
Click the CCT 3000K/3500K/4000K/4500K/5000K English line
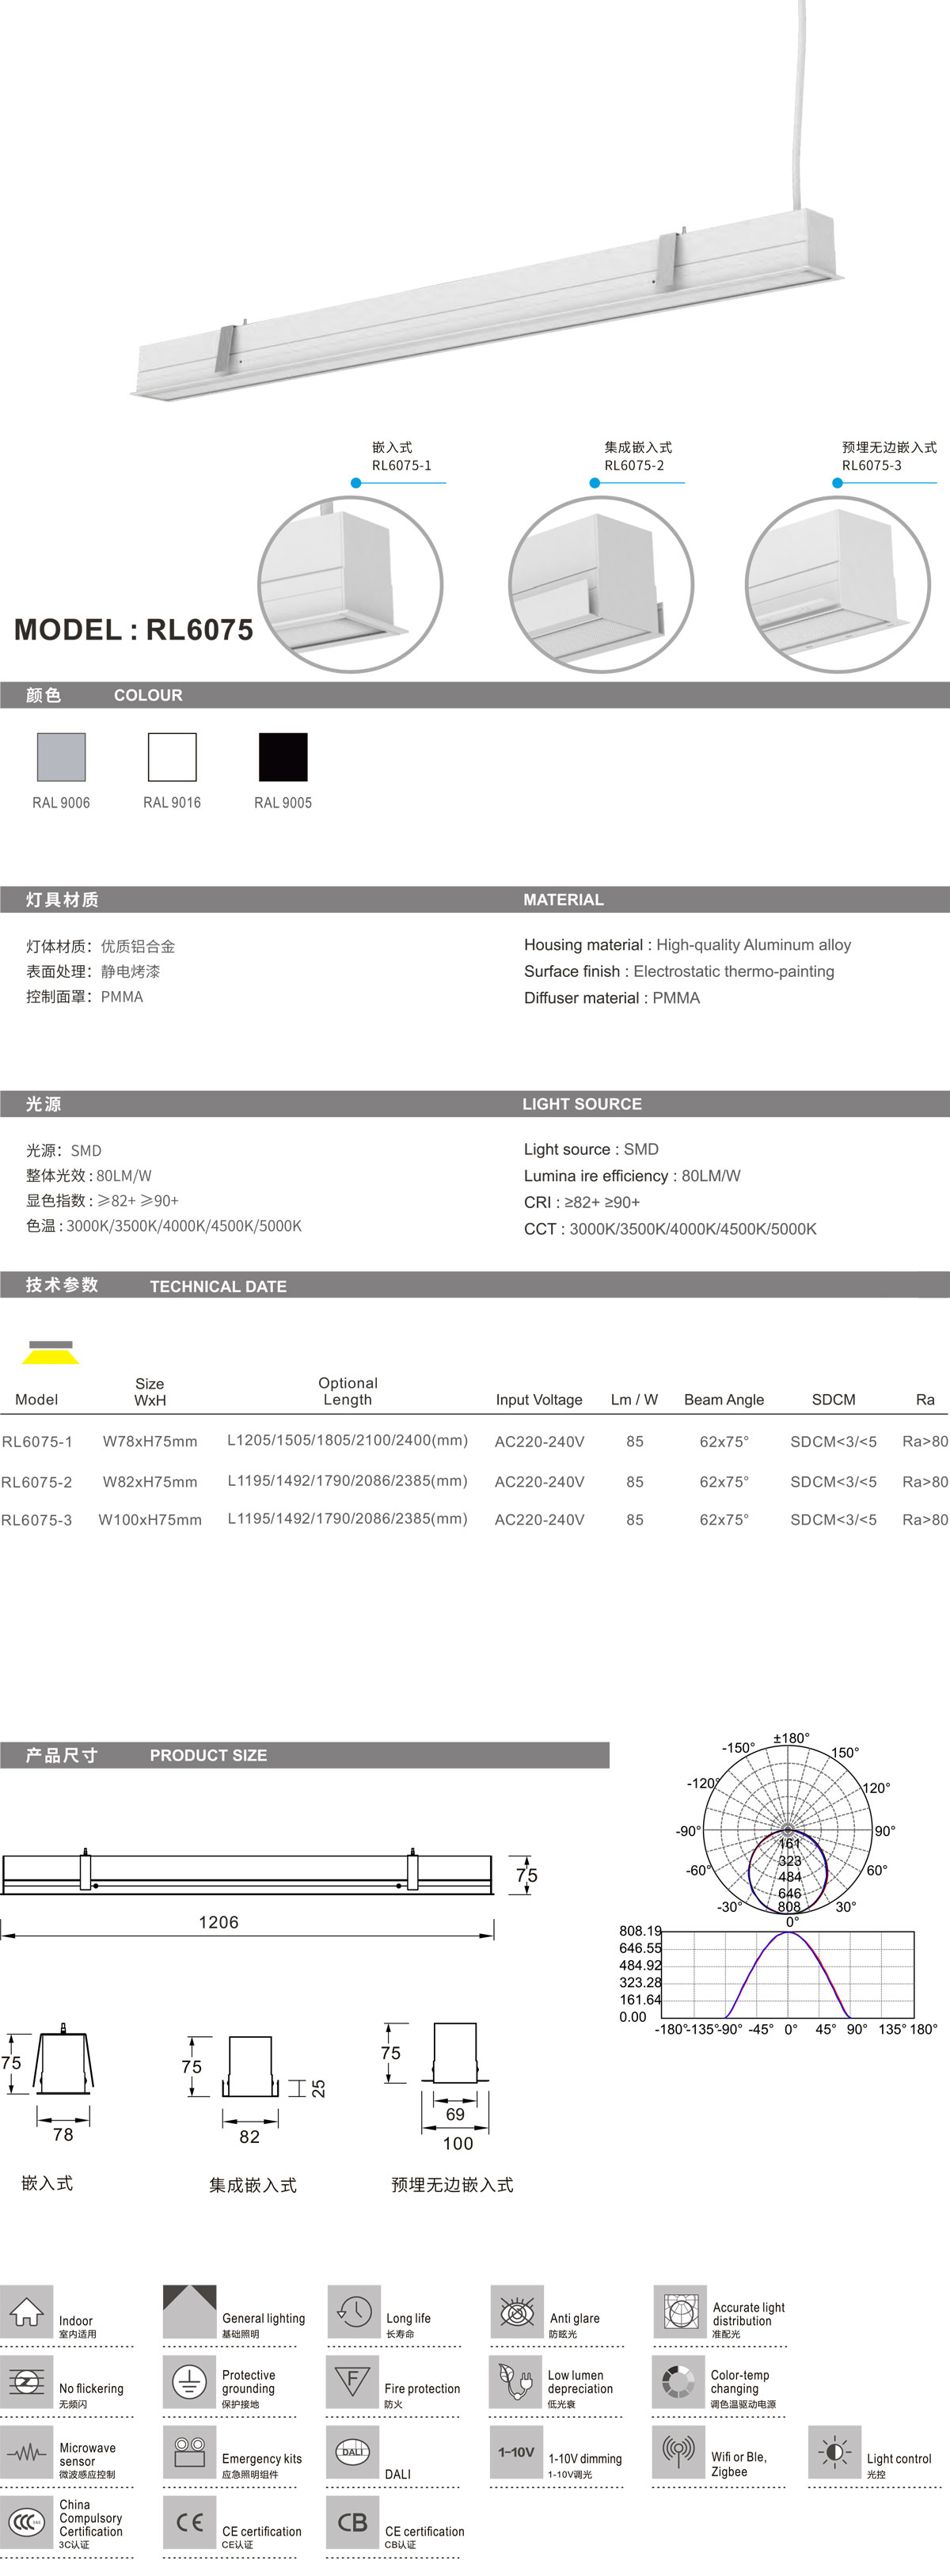click(x=670, y=1229)
